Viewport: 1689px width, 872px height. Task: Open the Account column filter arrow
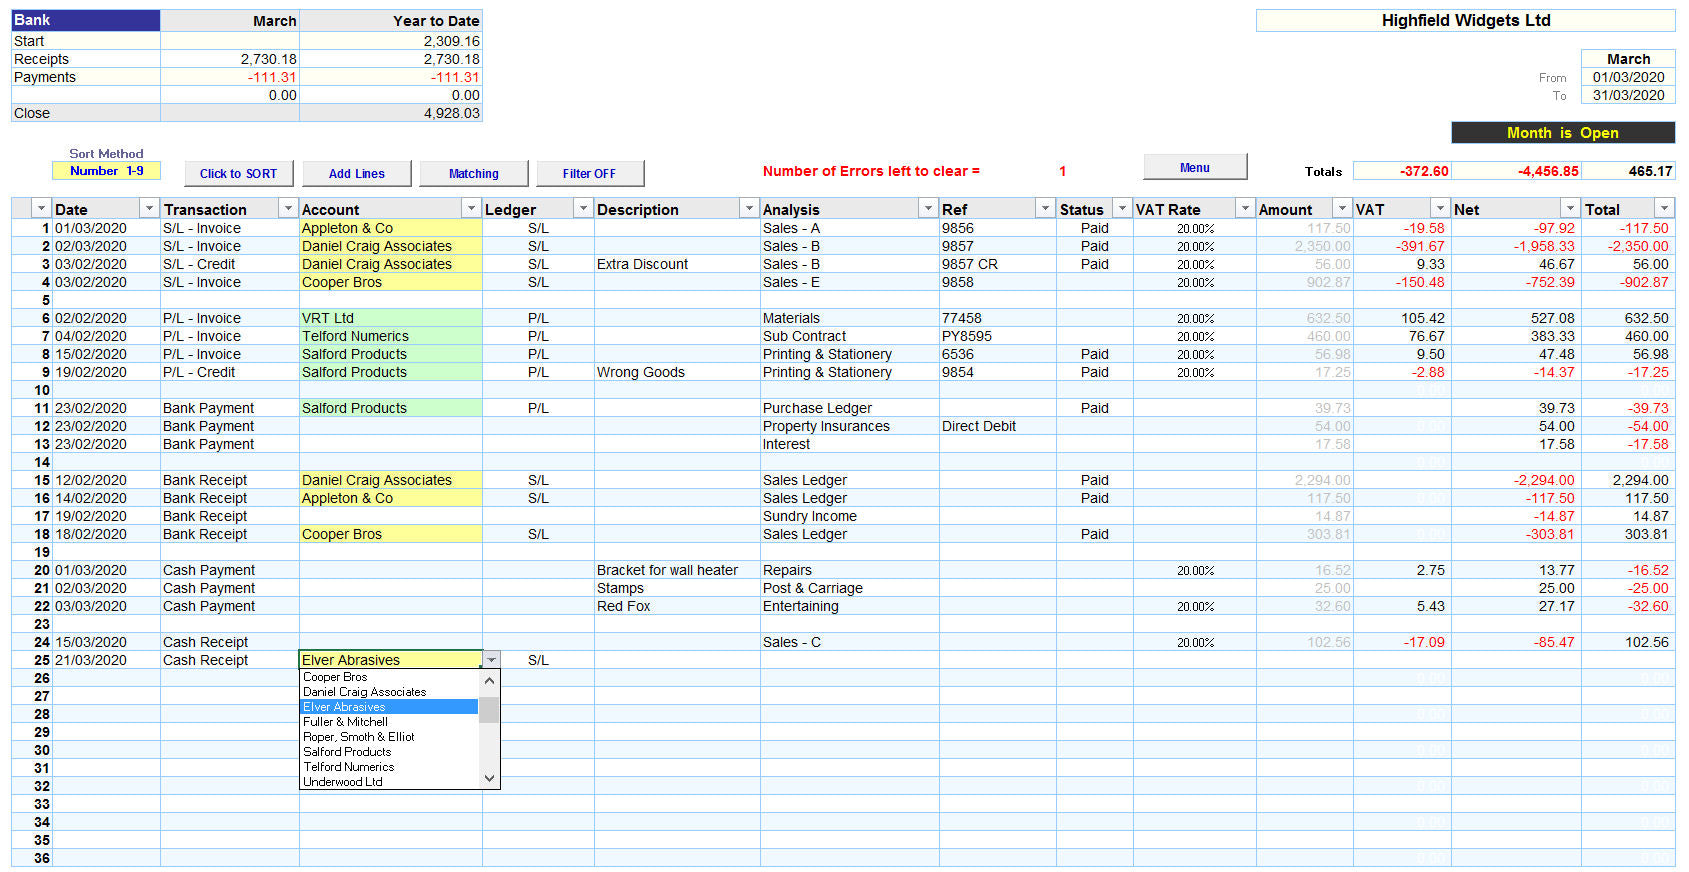point(471,208)
